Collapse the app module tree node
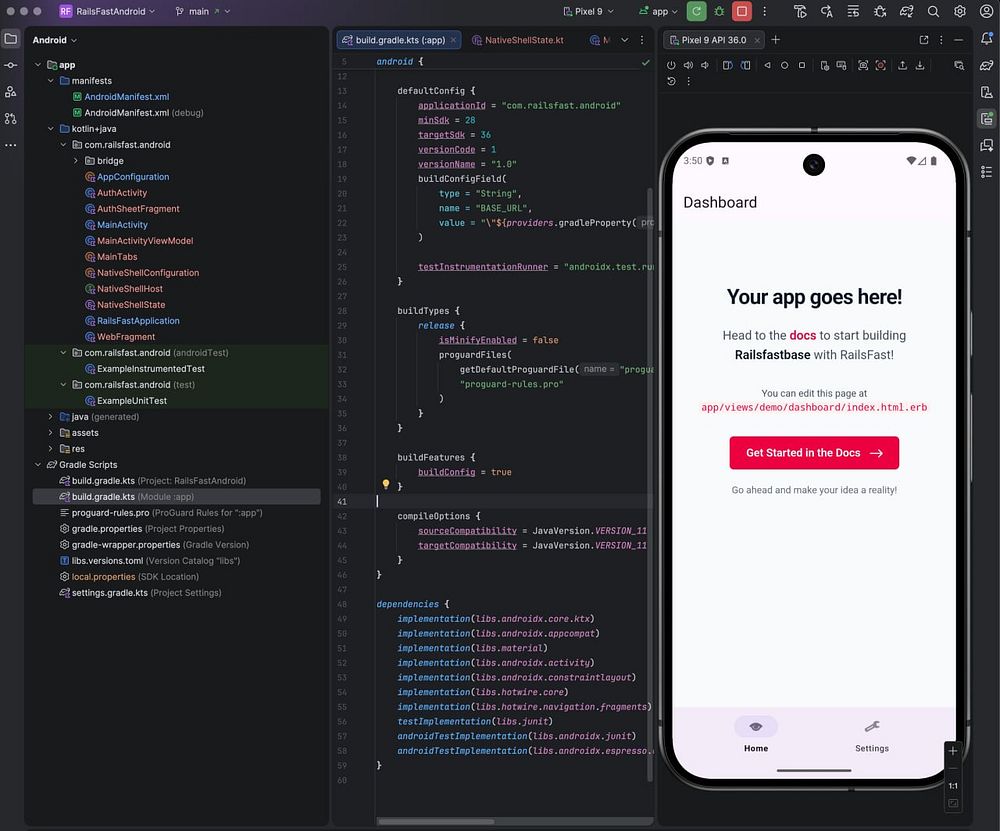Screen dimensions: 1000x831 (38, 64)
